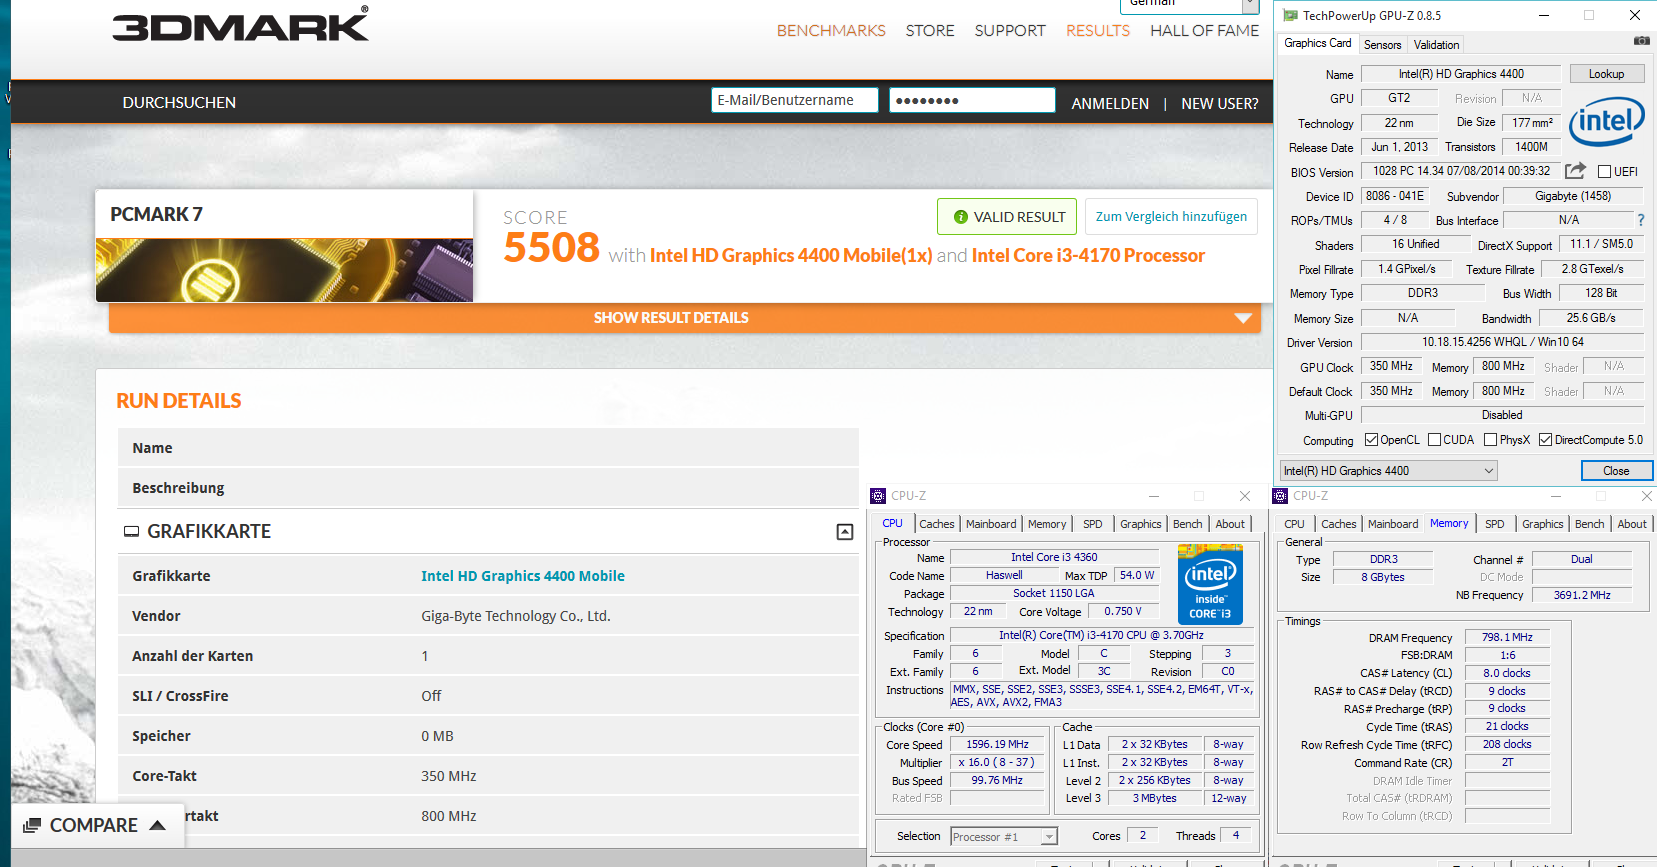The image size is (1657, 867).
Task: Click the Close button in GPU-Z
Action: 1615,471
